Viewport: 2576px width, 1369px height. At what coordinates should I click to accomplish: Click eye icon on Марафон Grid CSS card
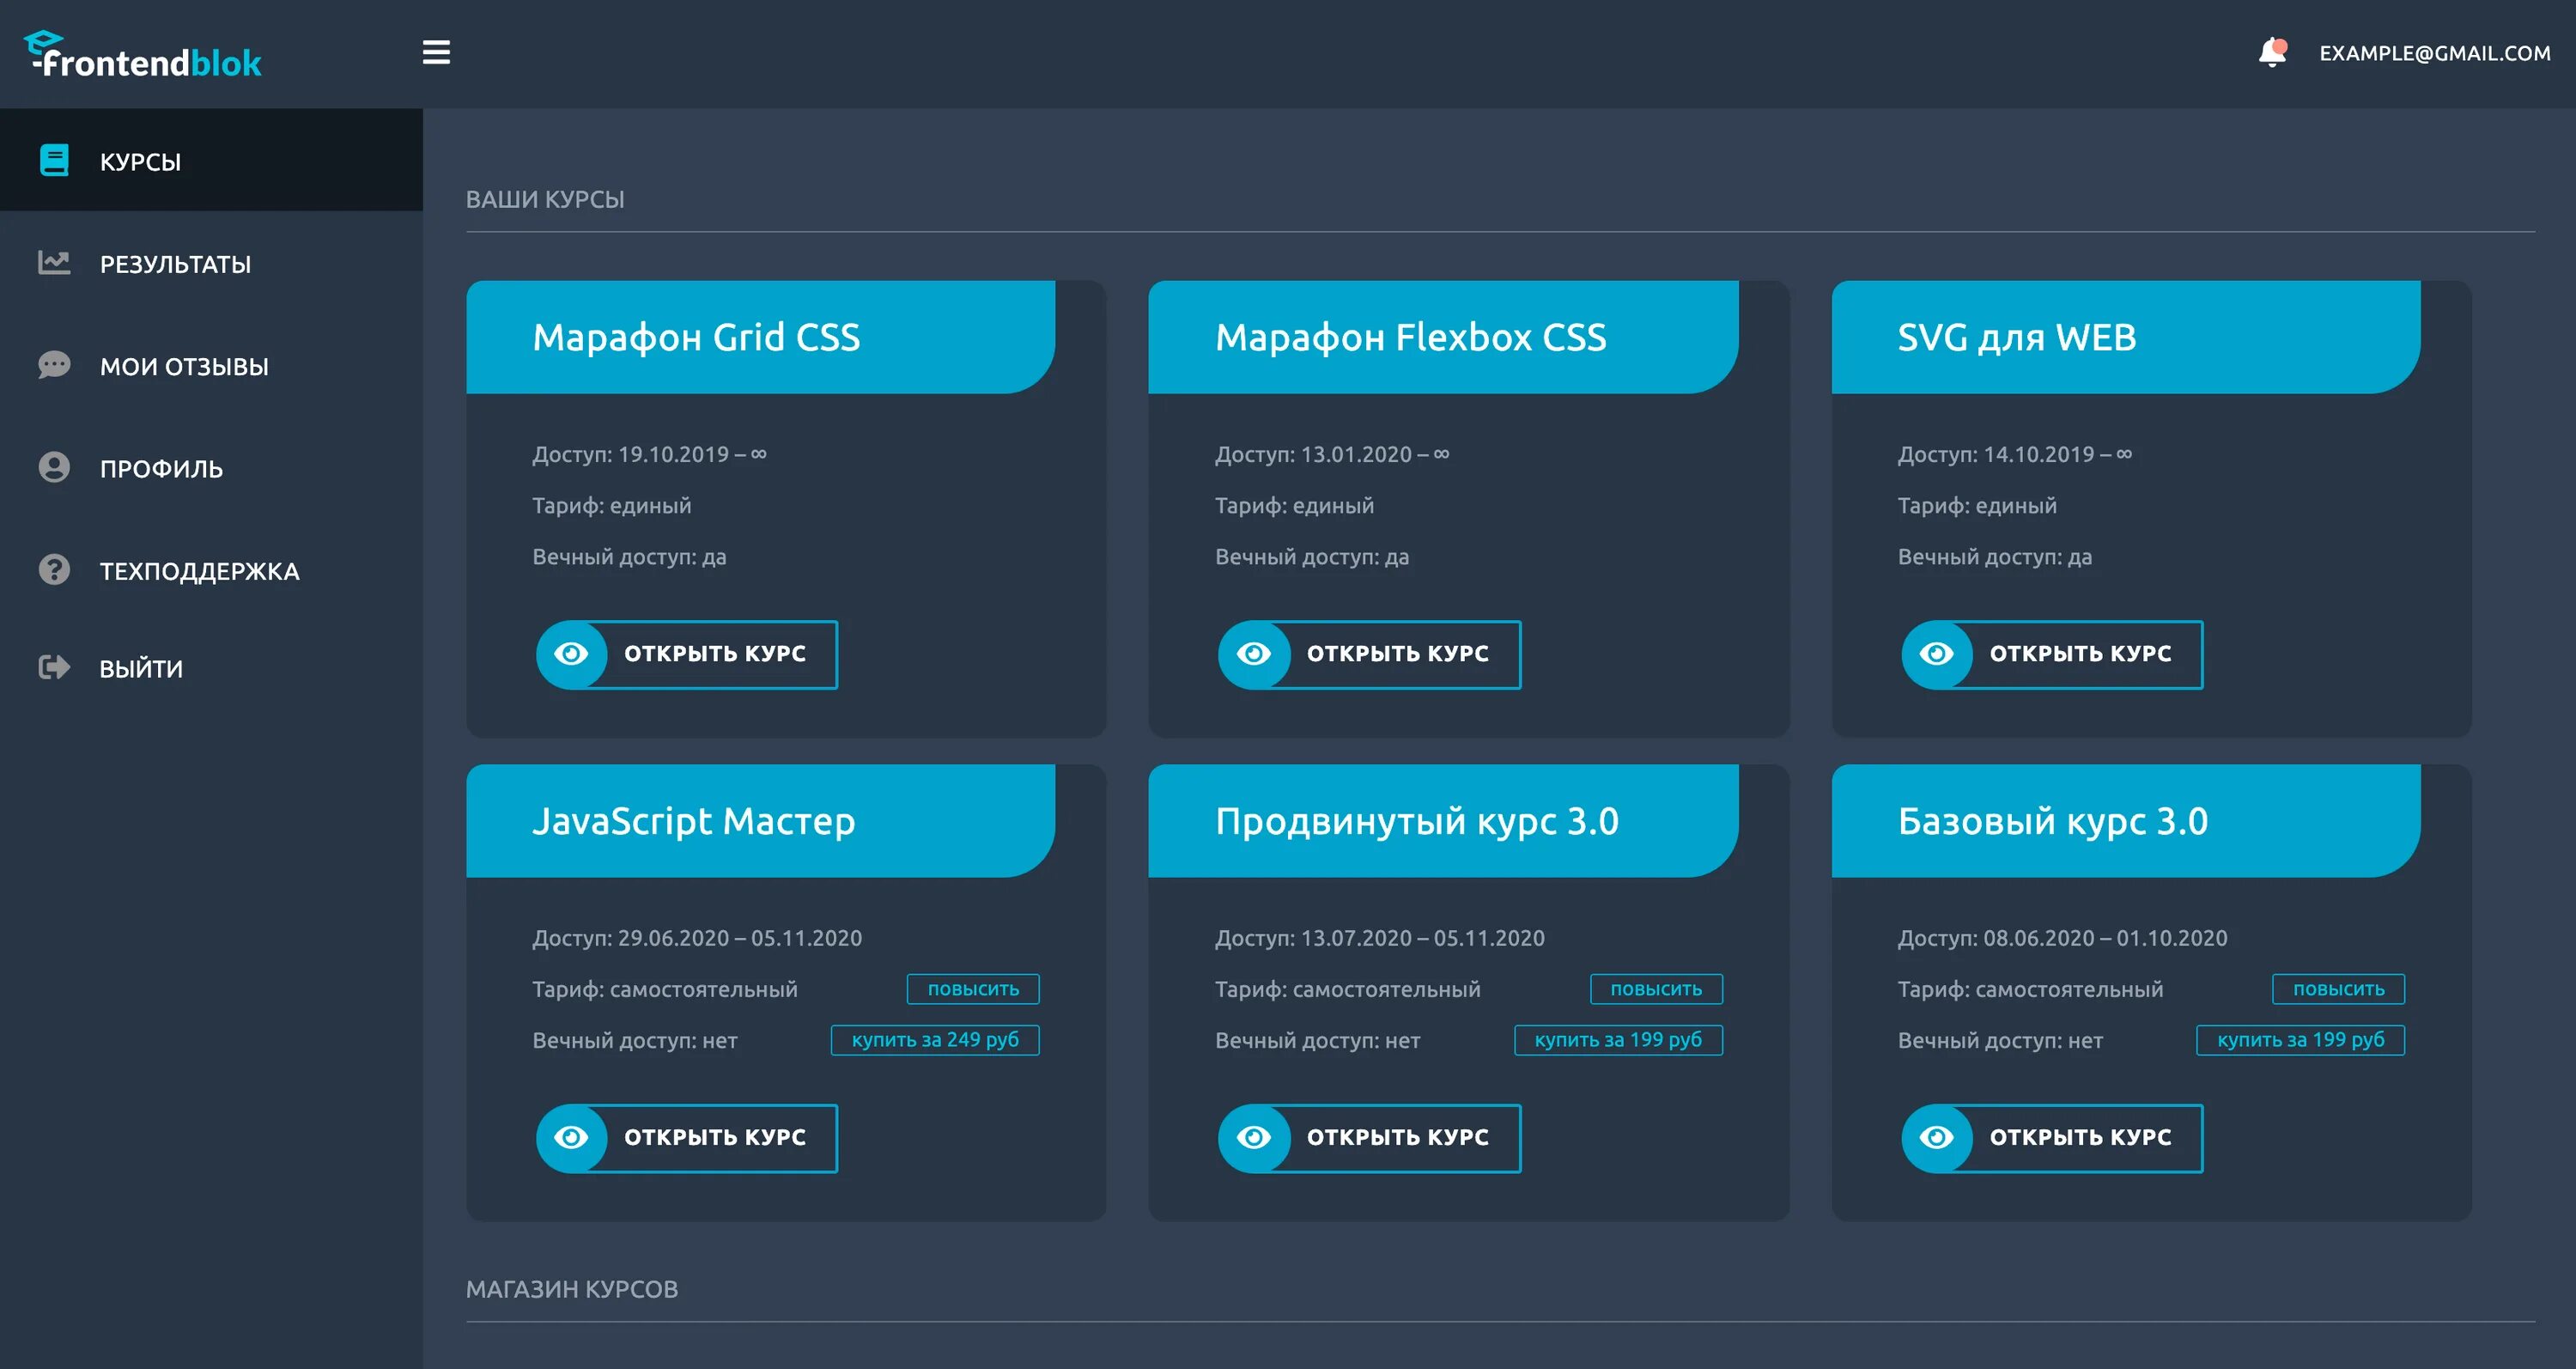572,654
